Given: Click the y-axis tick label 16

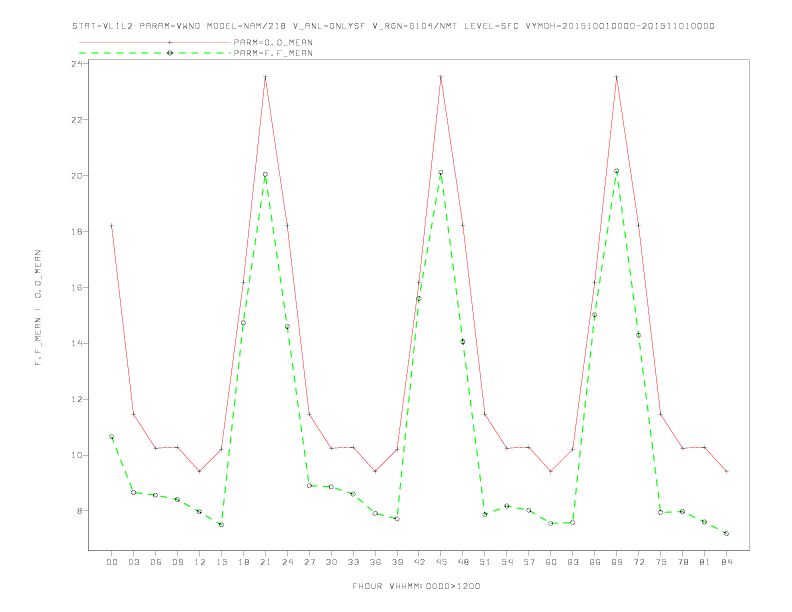Looking at the screenshot, I should tap(77, 287).
